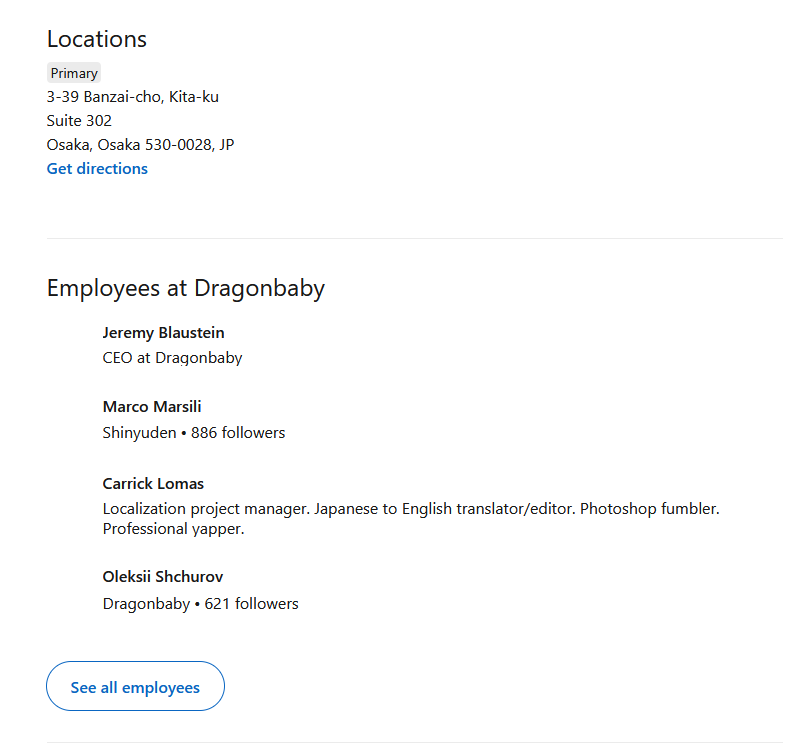Click the Get directions link
Image resolution: width=796 pixels, height=745 pixels.
coord(97,168)
